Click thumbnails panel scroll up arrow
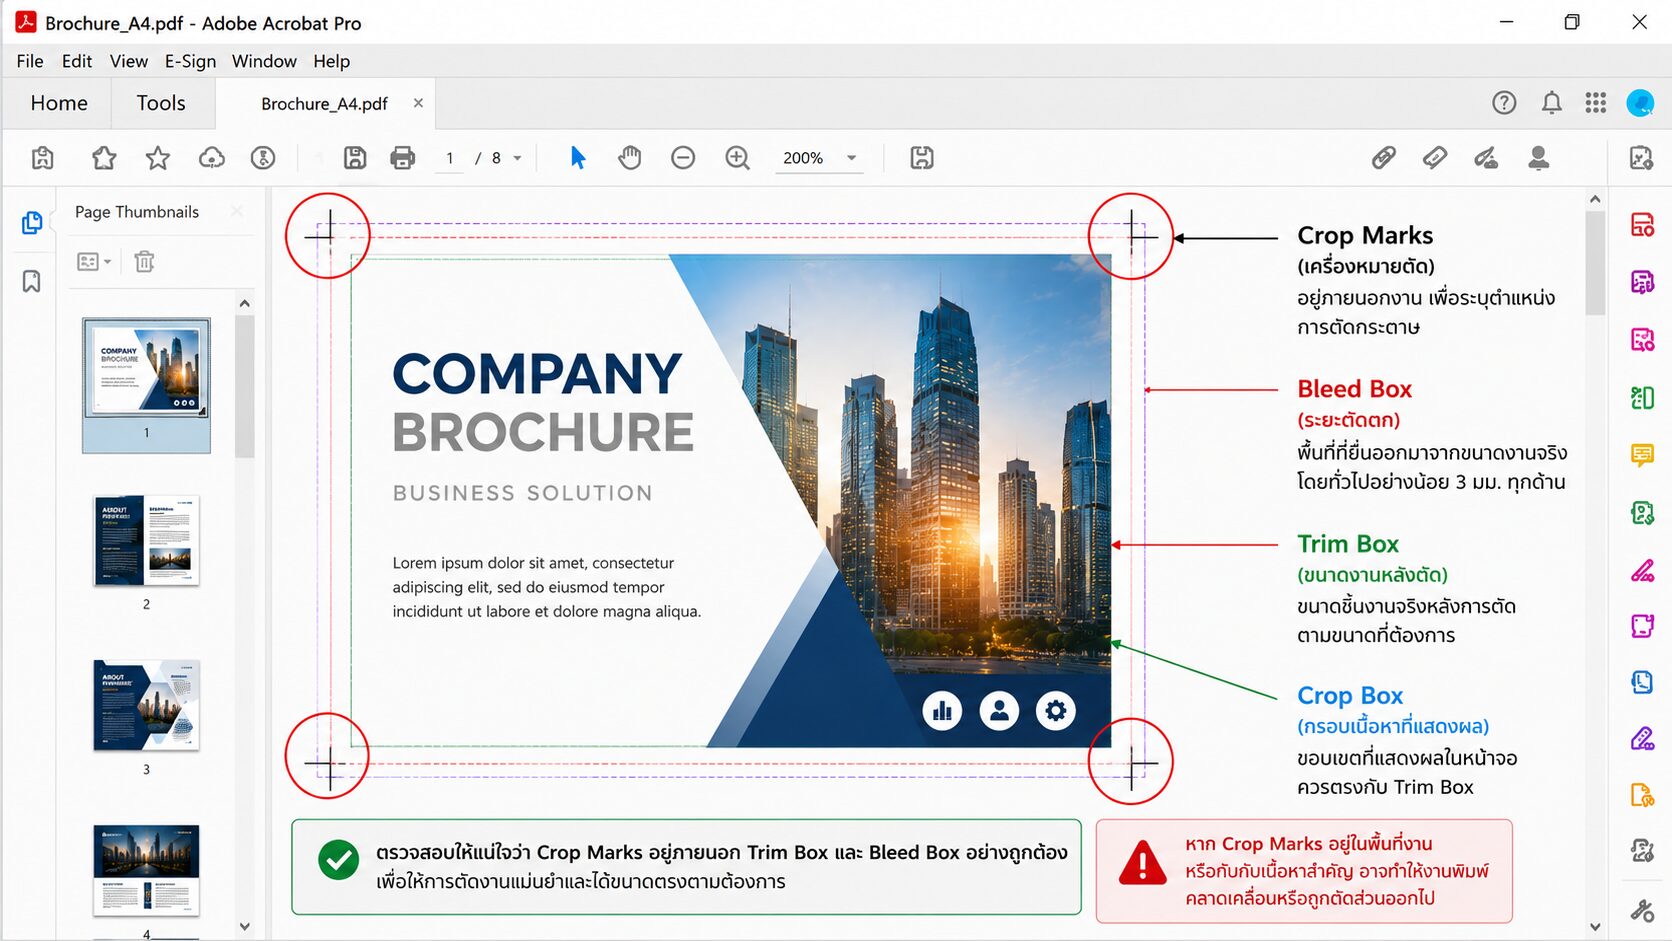1672x941 pixels. click(245, 303)
